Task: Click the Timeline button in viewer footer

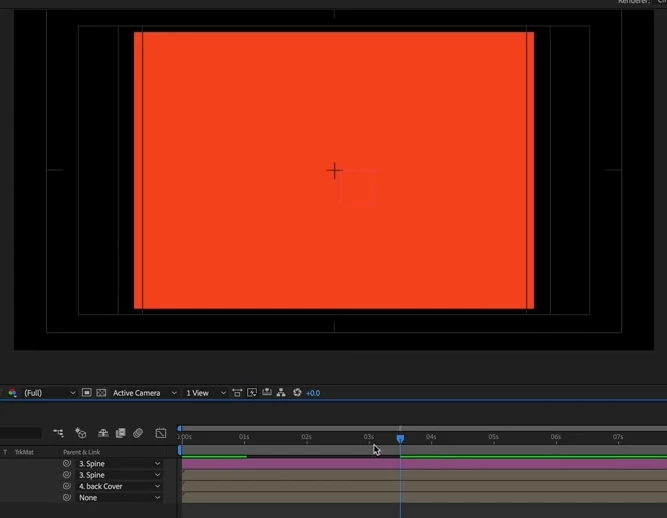Action: (x=267, y=392)
